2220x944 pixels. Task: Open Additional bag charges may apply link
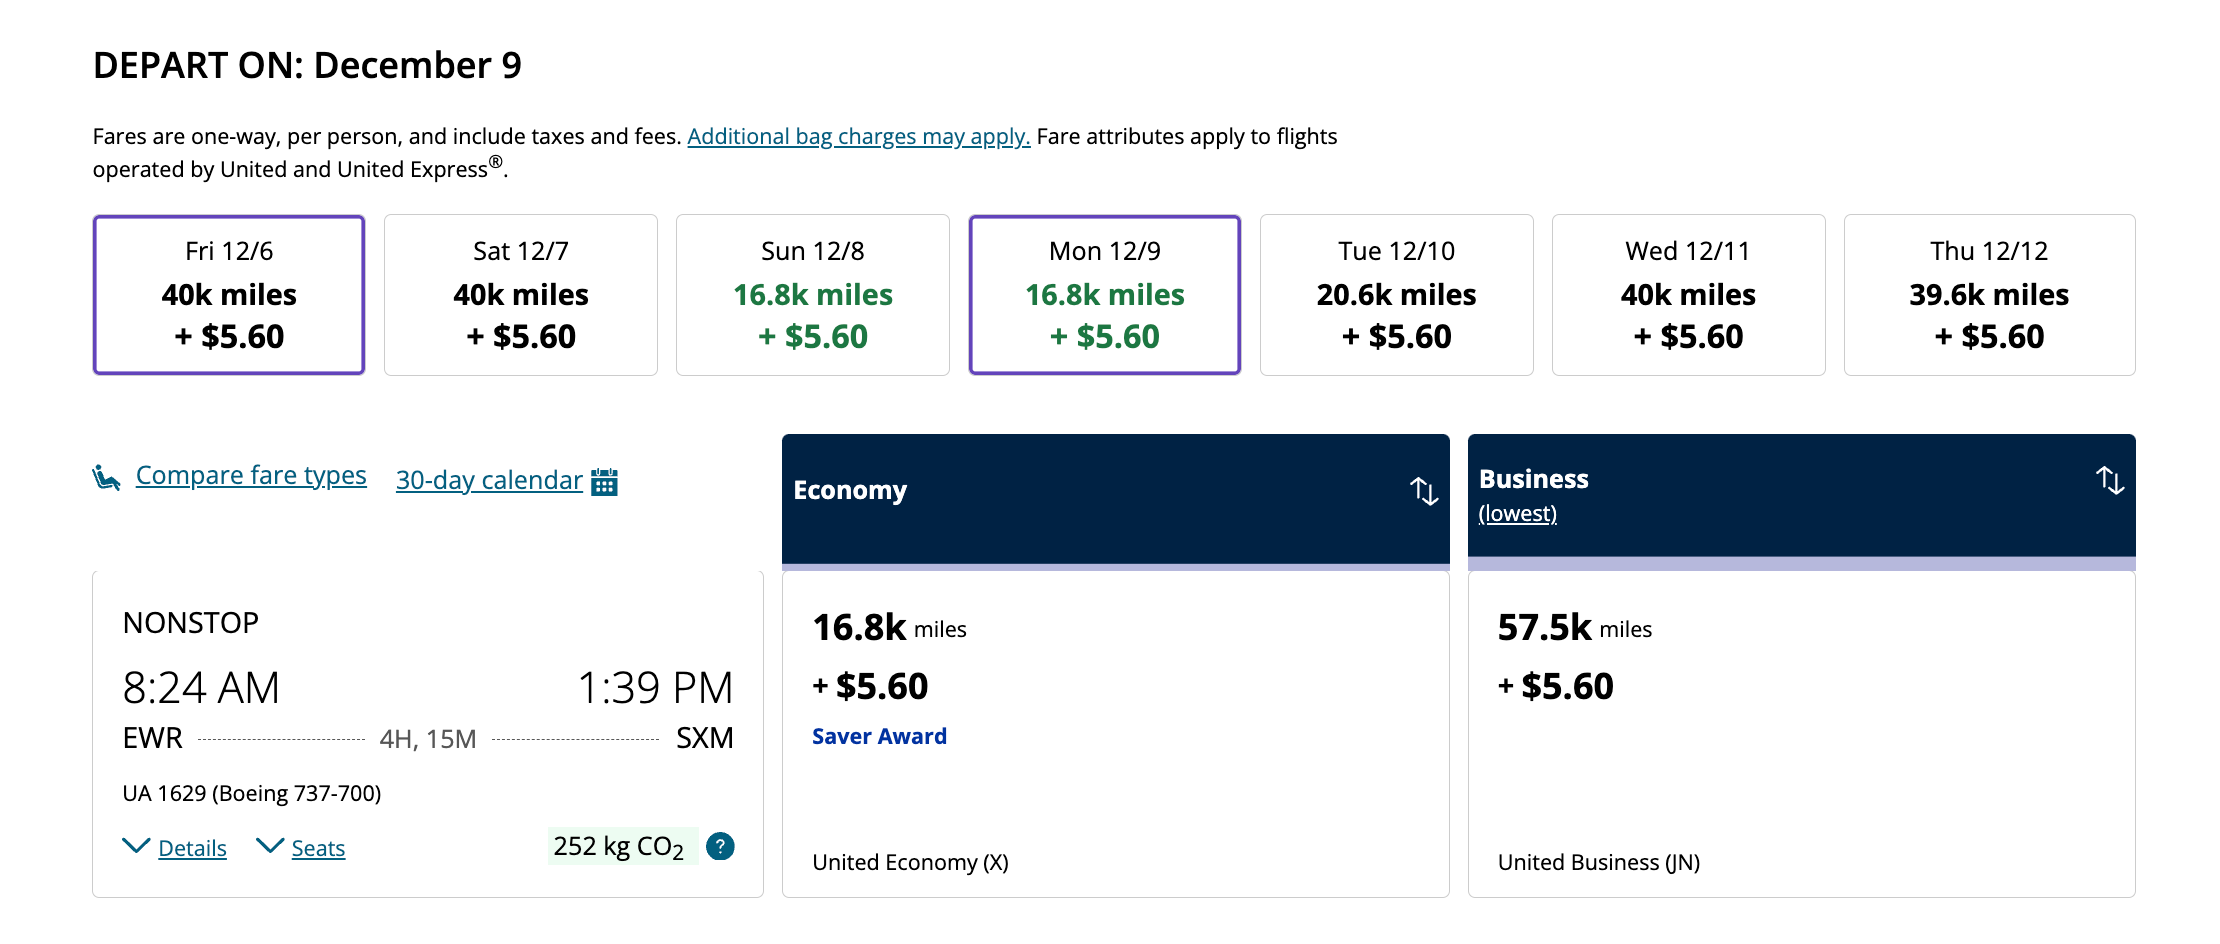pos(858,136)
